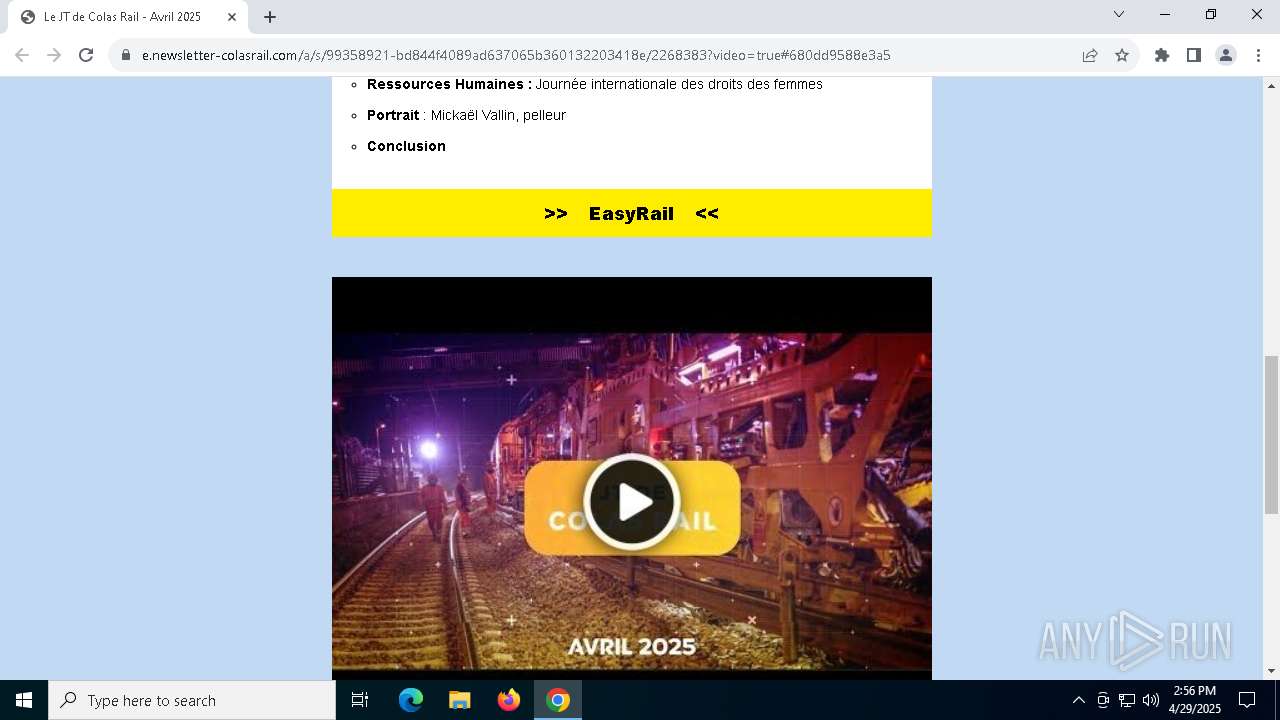
Task: Click the Conclusion list item
Action: pyautogui.click(x=406, y=146)
